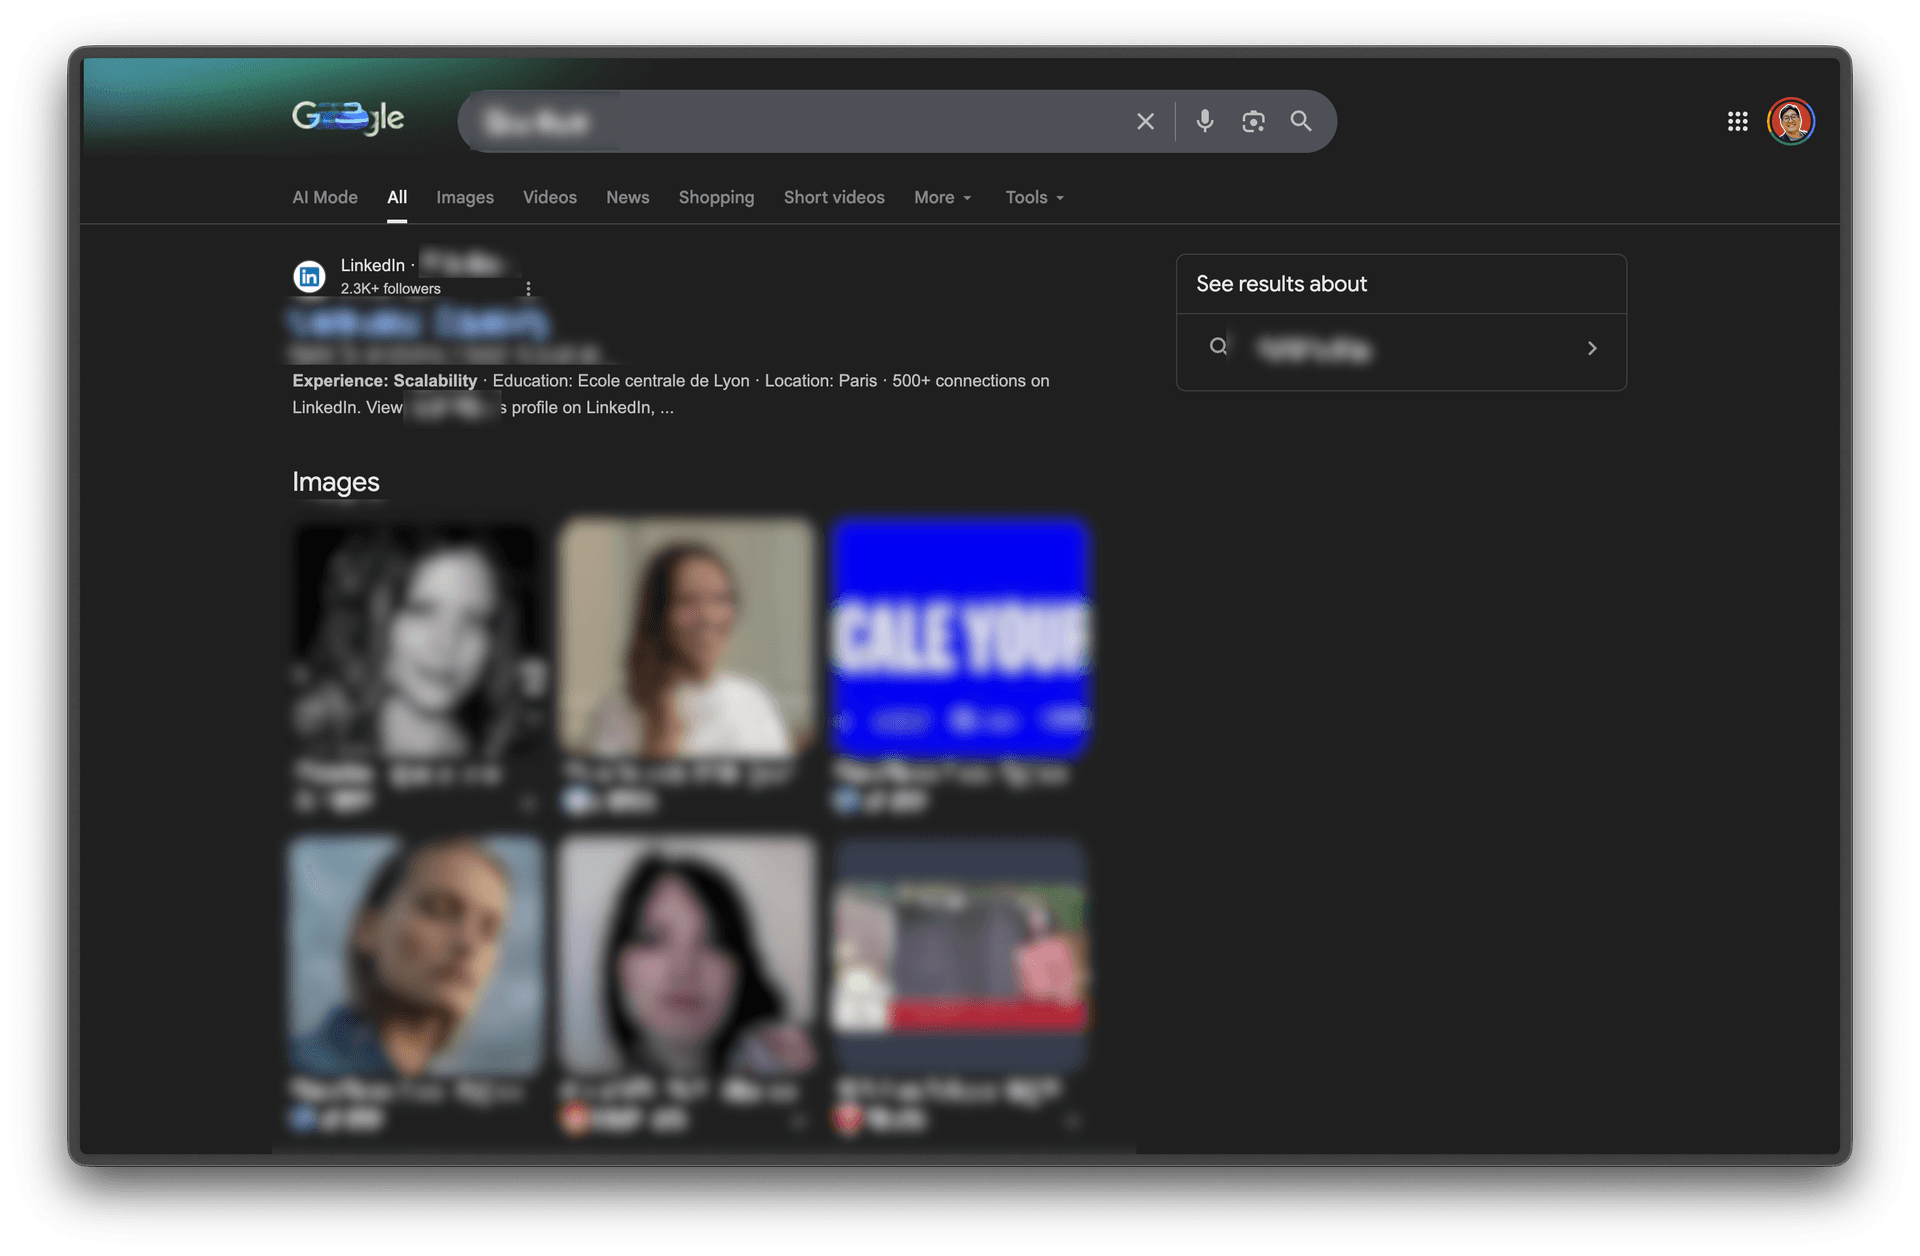Expand the More search filters dropdown
The image size is (1920, 1256).
point(942,198)
